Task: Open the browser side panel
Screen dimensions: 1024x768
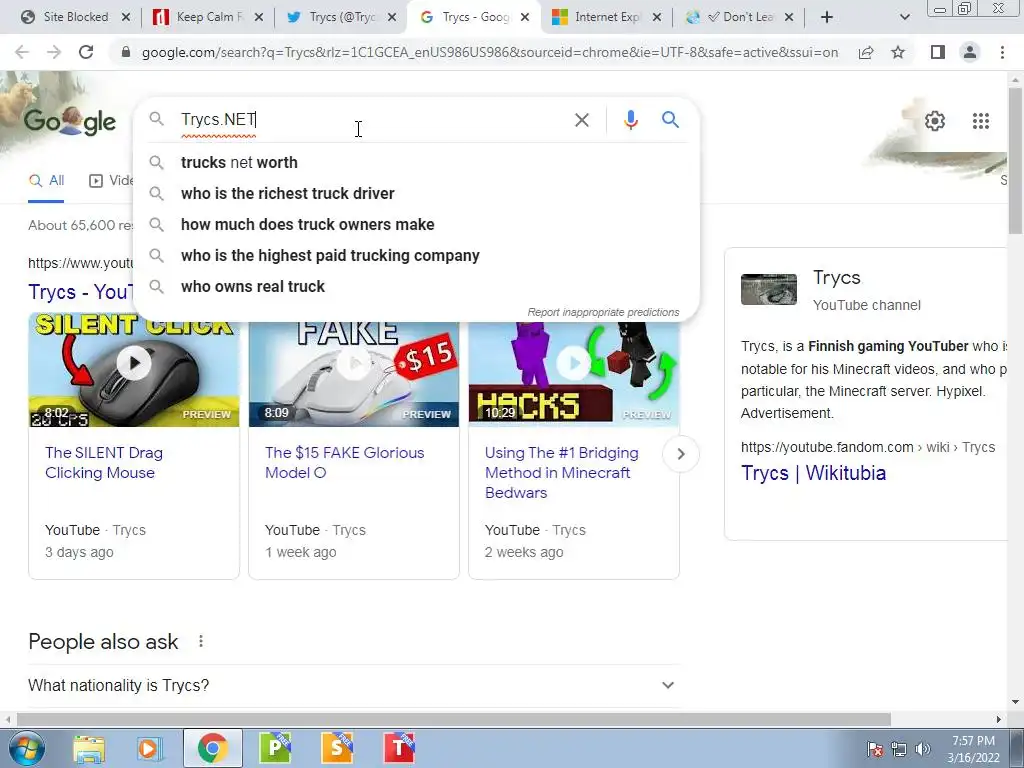Action: [x=938, y=52]
